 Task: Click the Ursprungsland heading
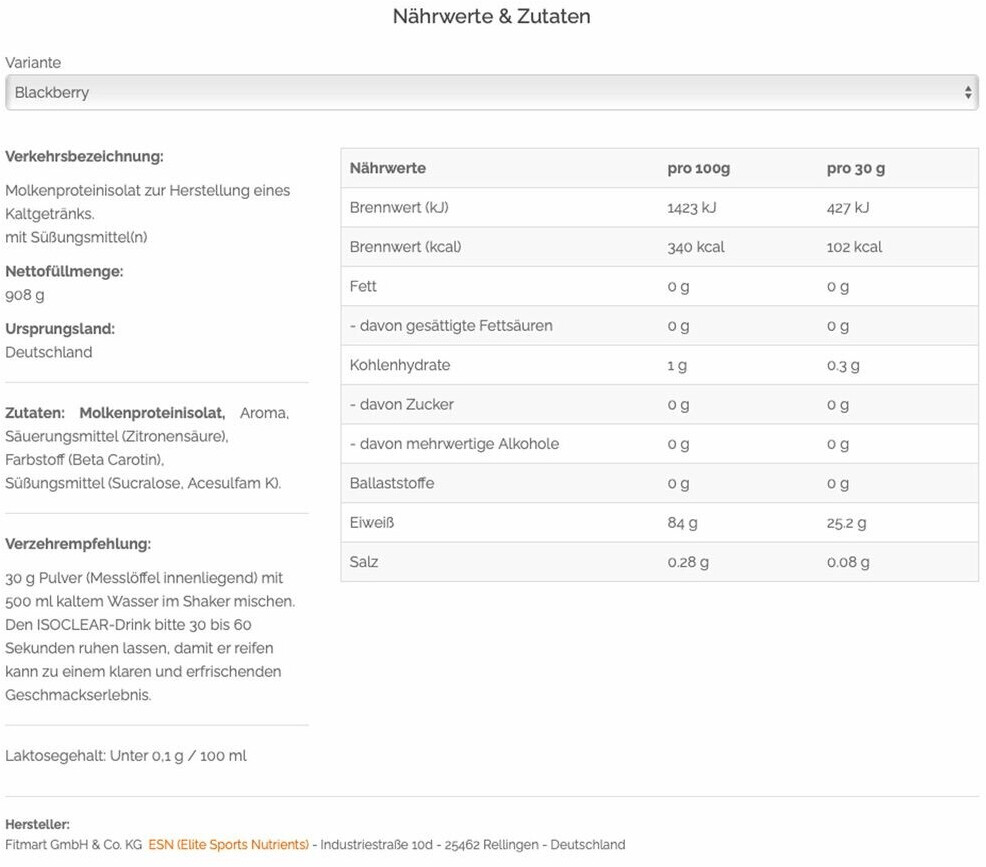[x=60, y=329]
